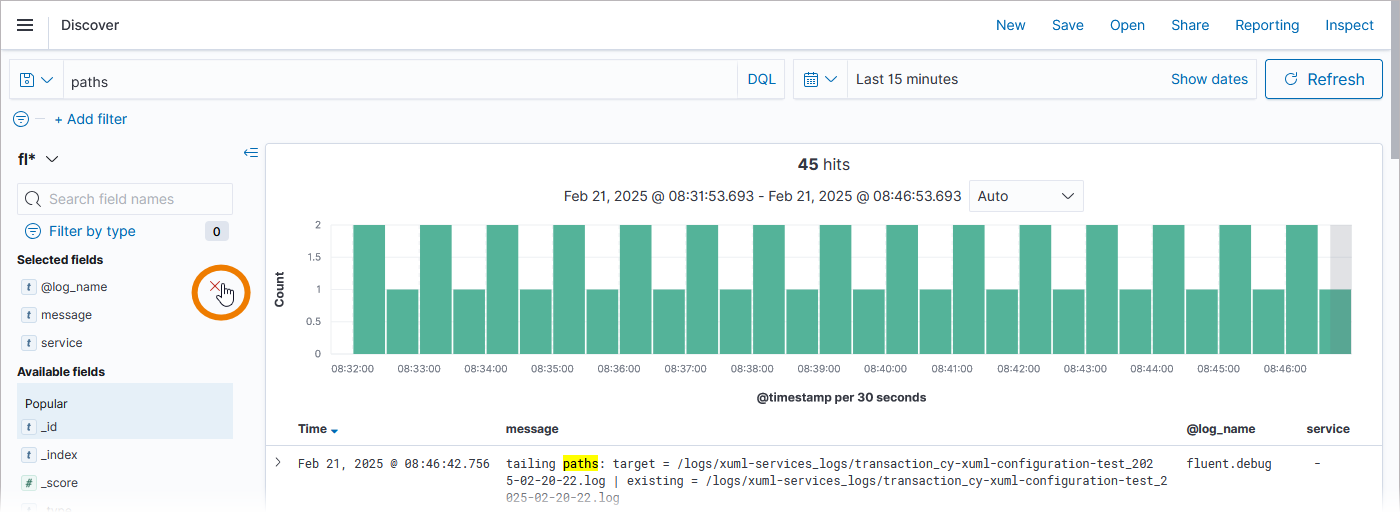Image resolution: width=1400 pixels, height=513 pixels.
Task: Click the text type icon next to message
Action: point(29,315)
